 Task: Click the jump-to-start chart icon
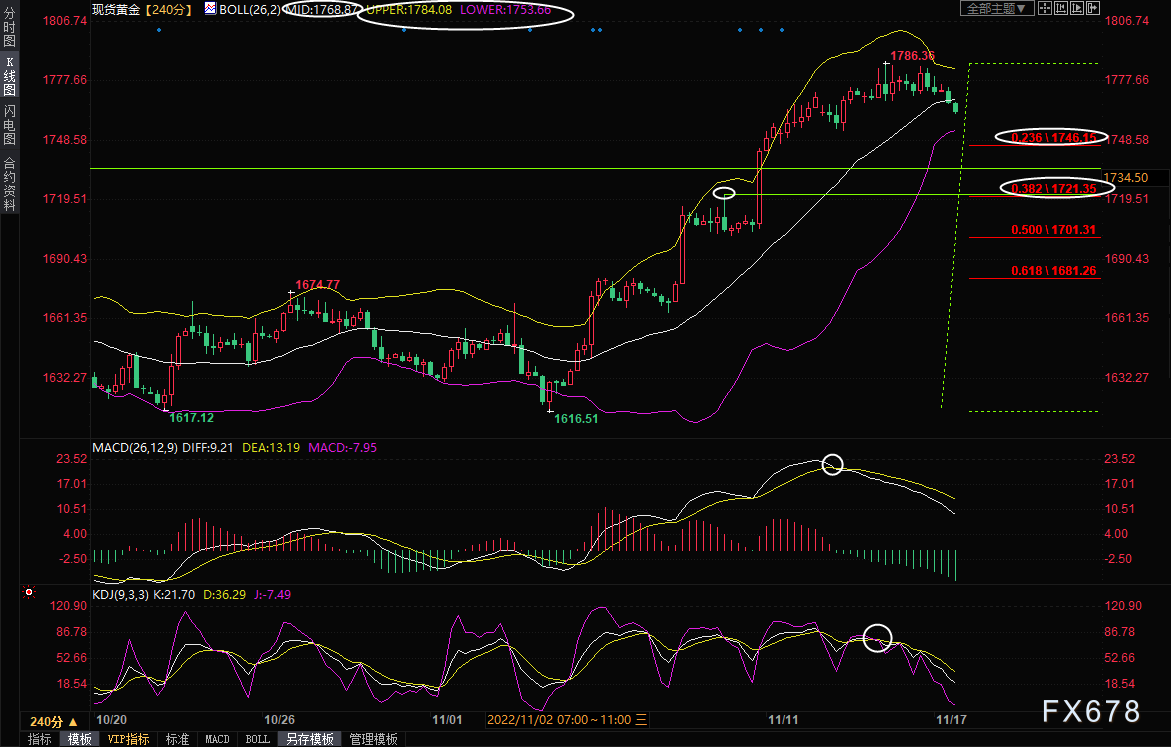pyautogui.click(x=1059, y=8)
